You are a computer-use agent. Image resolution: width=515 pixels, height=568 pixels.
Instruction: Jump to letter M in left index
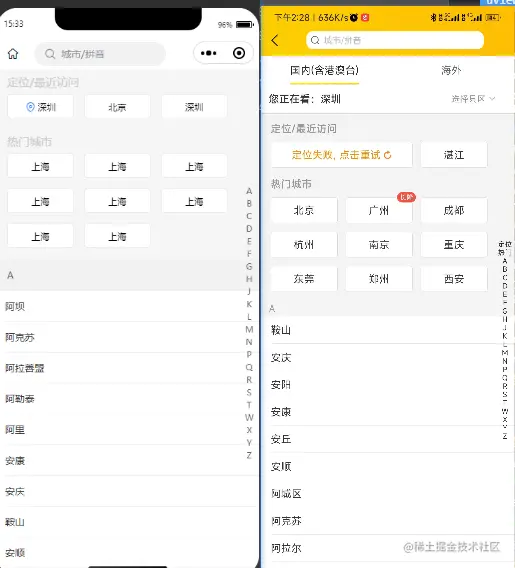point(249,329)
